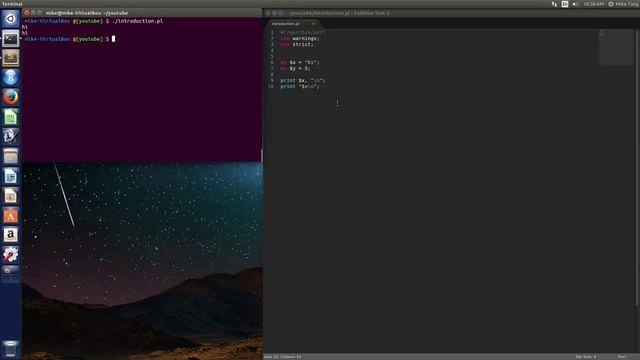Click the Terminal window title bar
Image resolution: width=640 pixels, height=360 pixels.
142,13
